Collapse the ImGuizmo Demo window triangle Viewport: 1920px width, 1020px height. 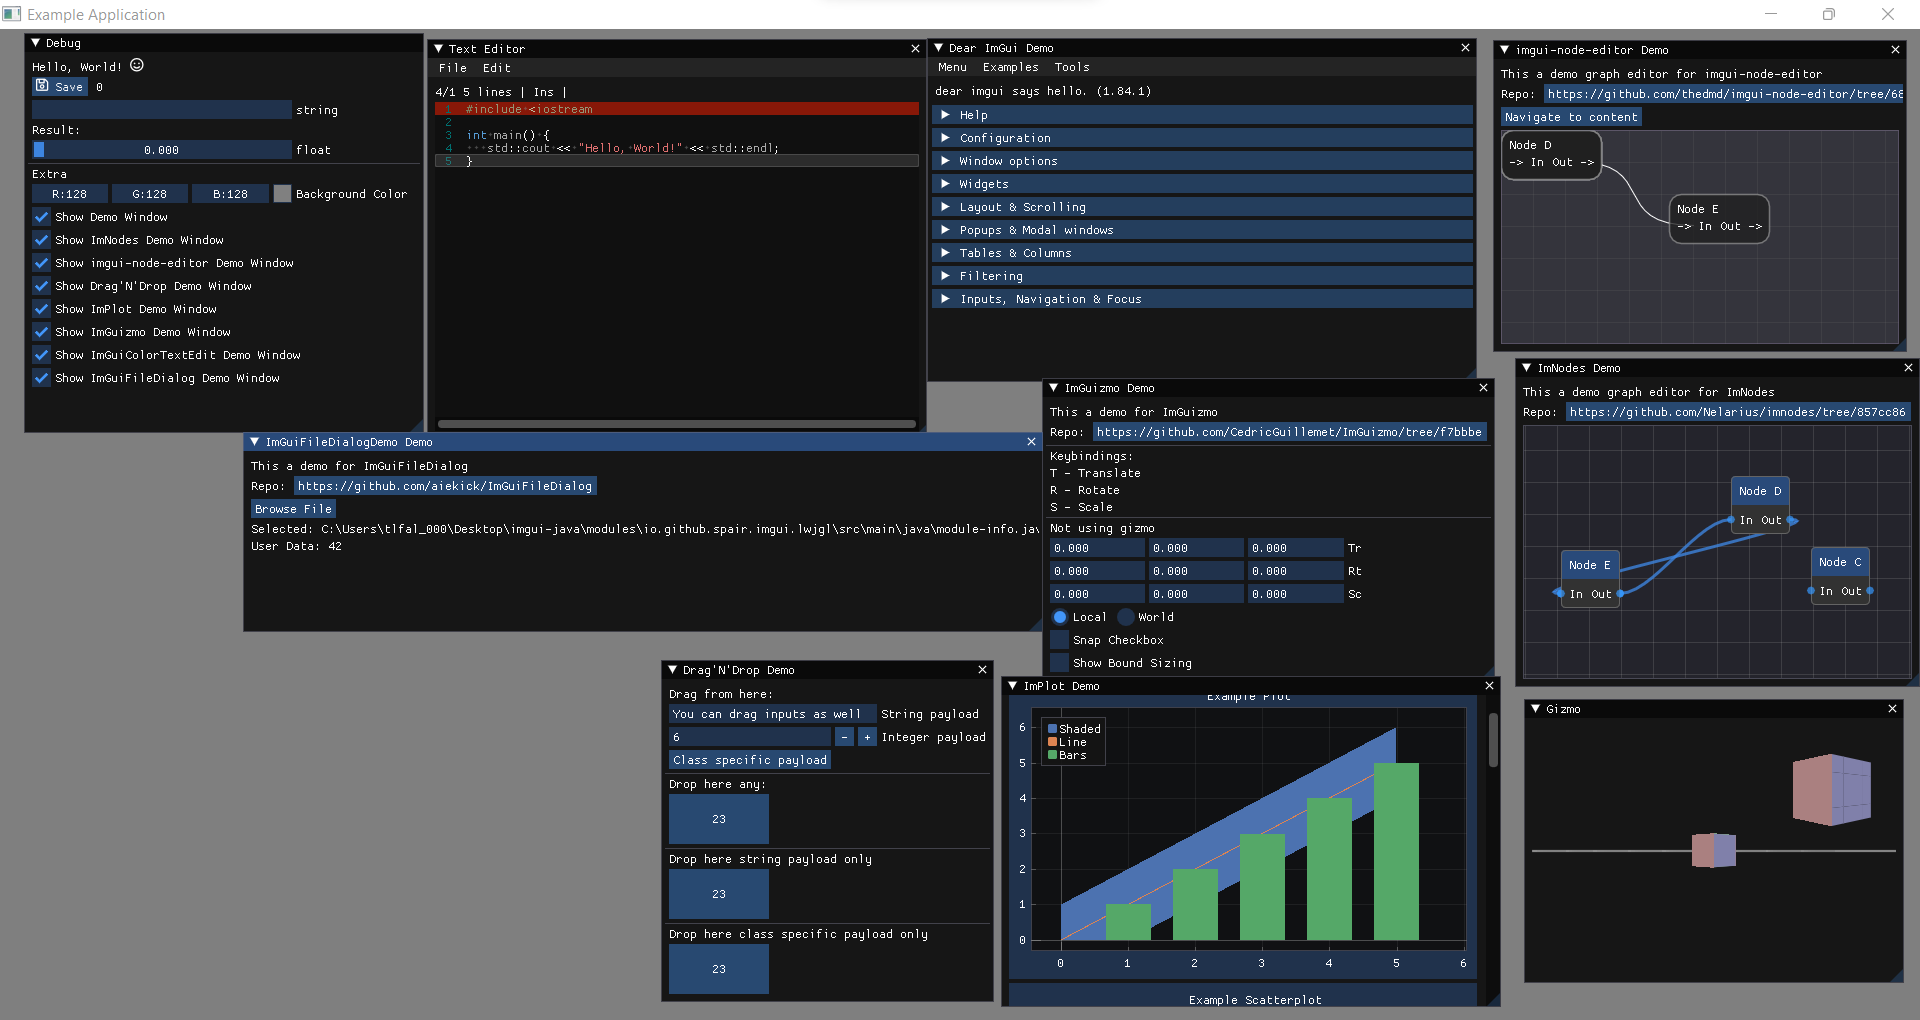click(1054, 387)
